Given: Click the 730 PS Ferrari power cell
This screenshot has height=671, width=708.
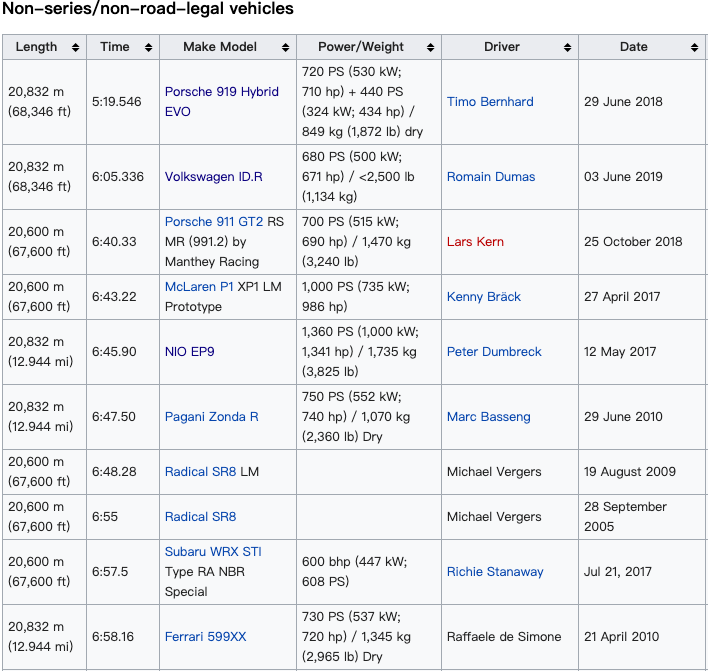Looking at the screenshot, I should (x=369, y=637).
